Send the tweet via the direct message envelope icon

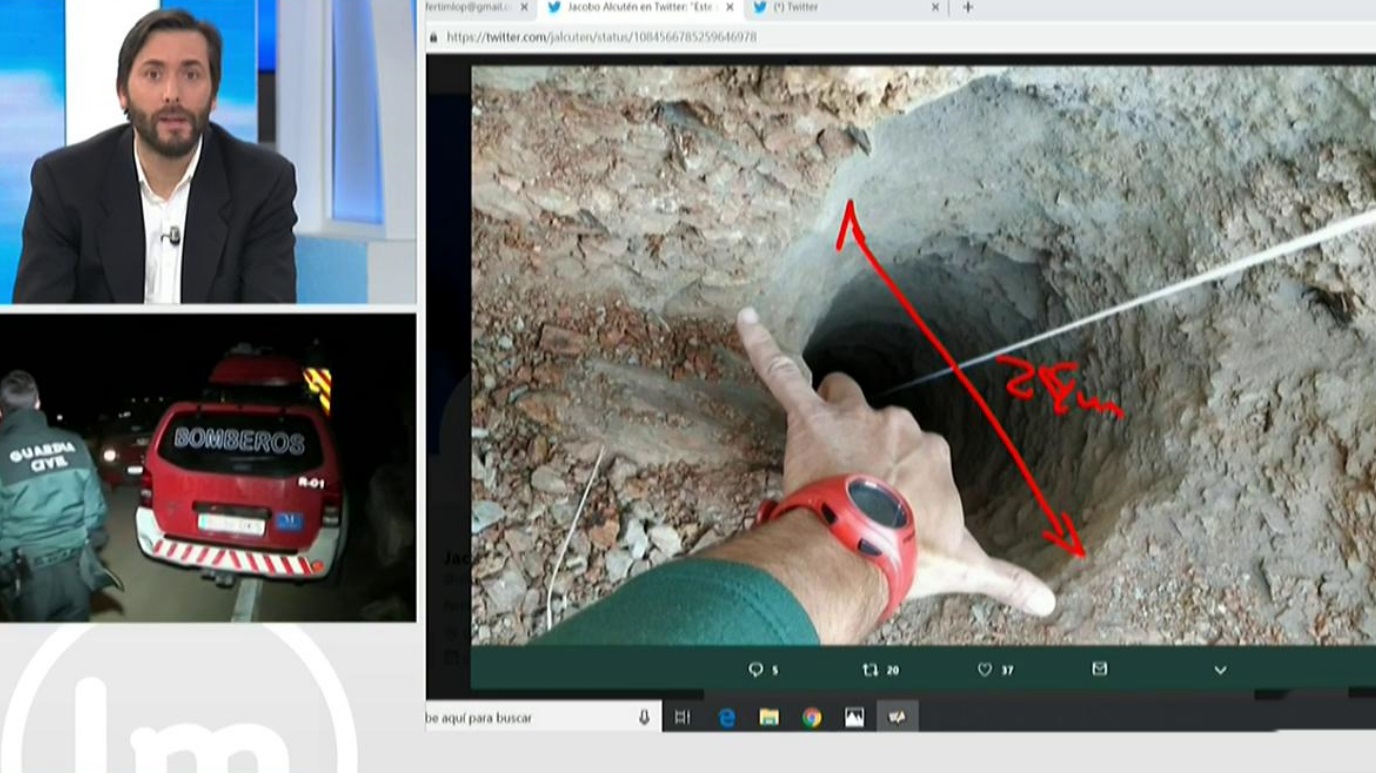(1099, 669)
